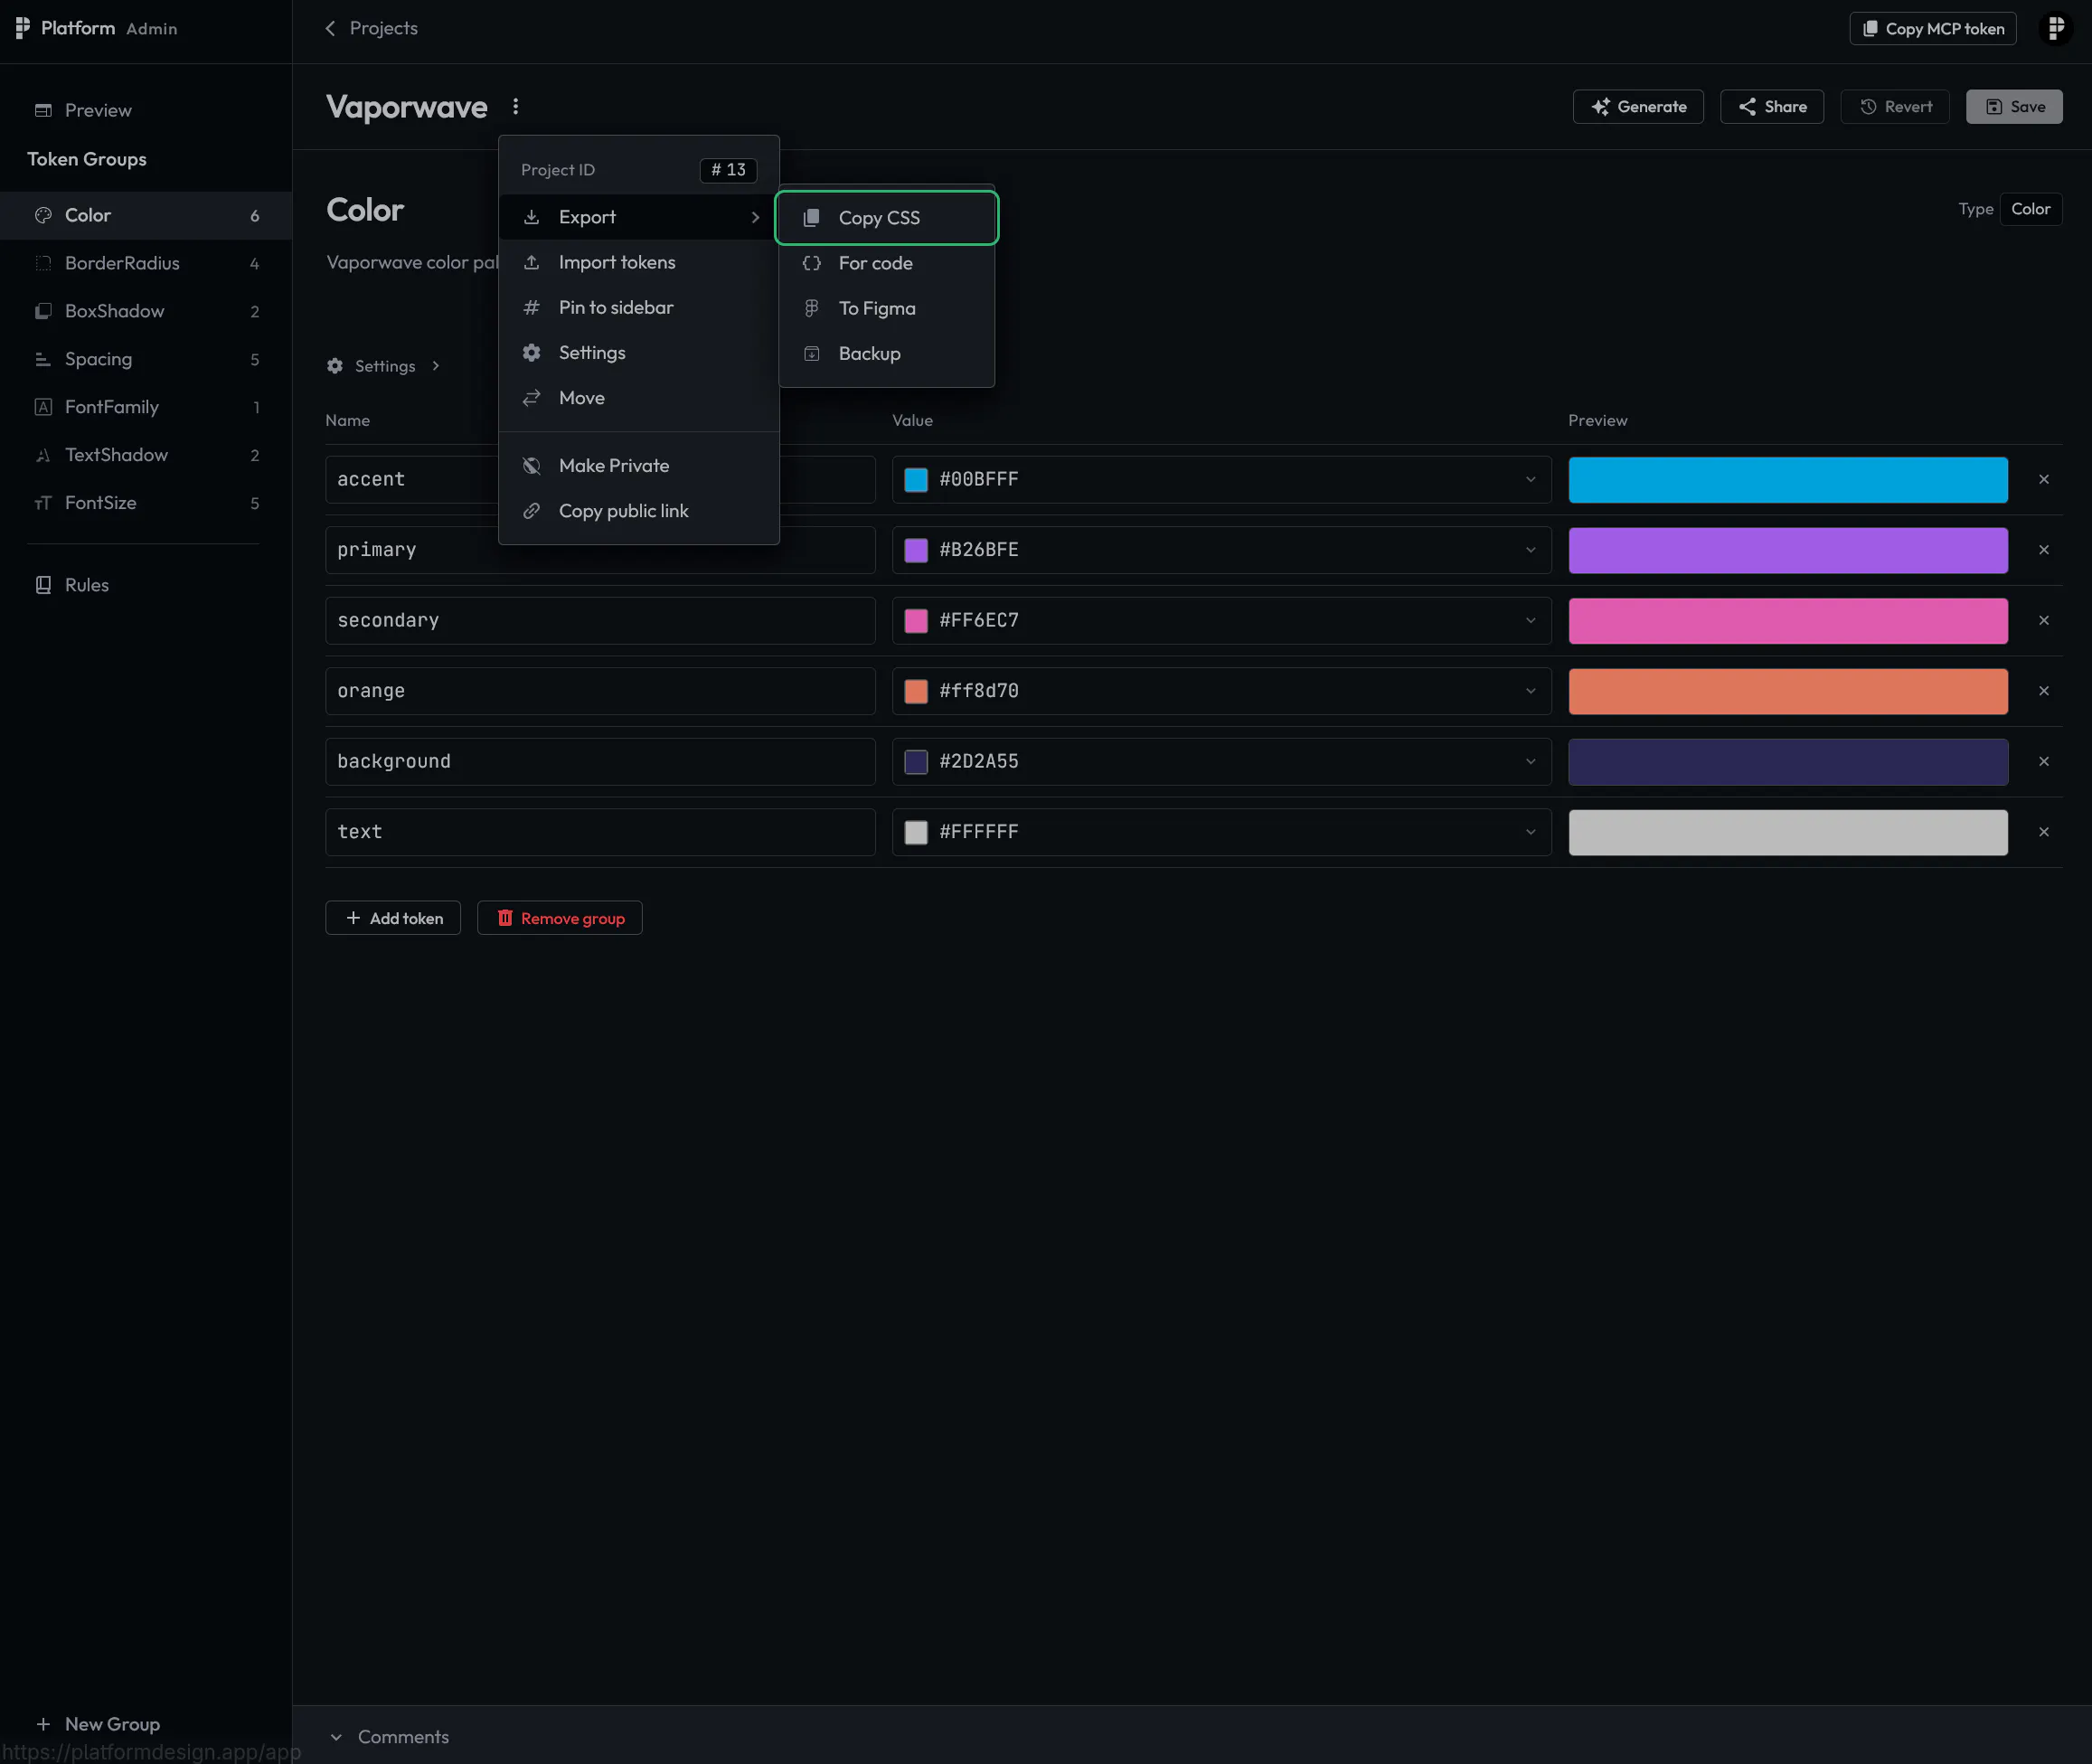Click the Settings gear icon under Color
Image resolution: width=2092 pixels, height=1764 pixels.
pos(335,366)
